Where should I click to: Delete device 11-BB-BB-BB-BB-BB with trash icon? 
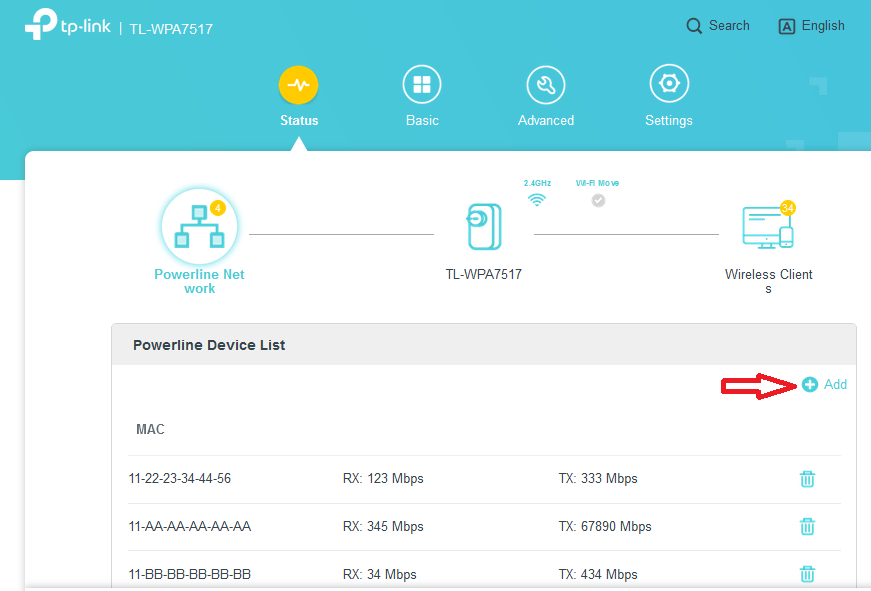click(x=807, y=574)
